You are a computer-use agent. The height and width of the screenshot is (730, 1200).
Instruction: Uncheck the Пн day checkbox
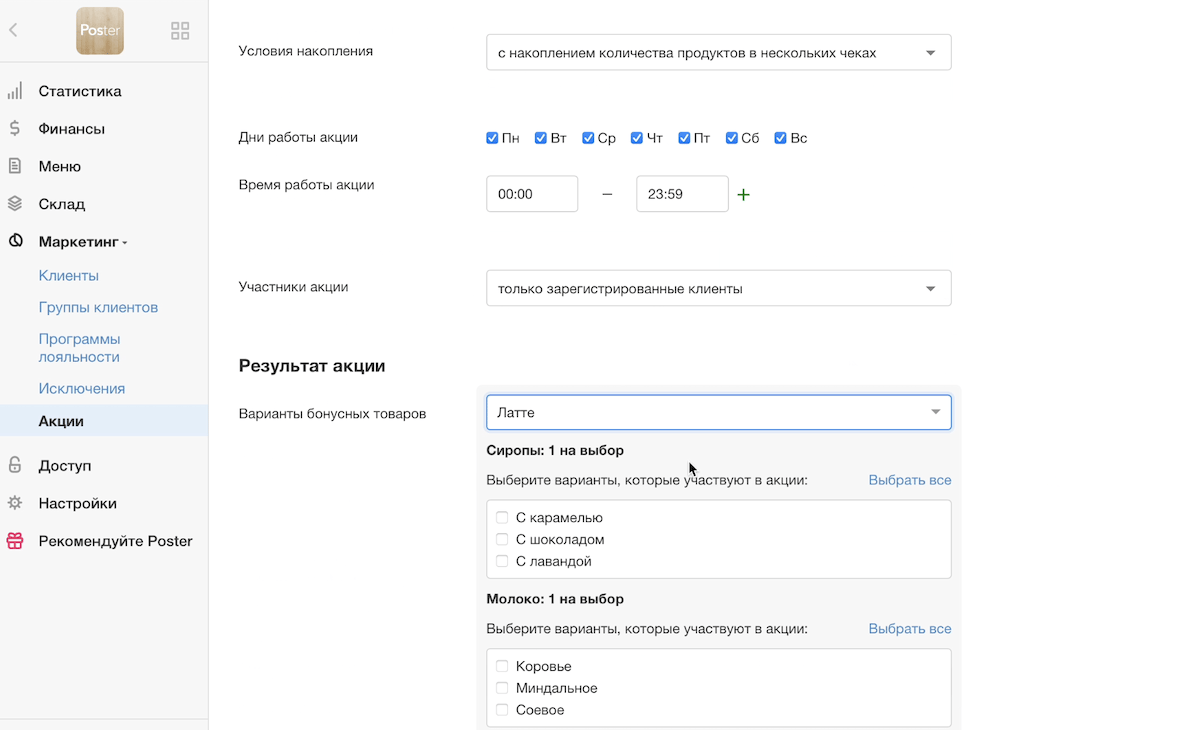click(x=492, y=138)
